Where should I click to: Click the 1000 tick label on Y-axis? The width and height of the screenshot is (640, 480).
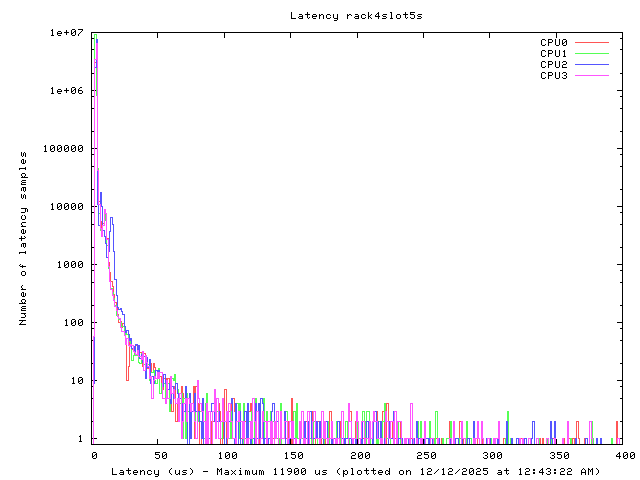[72, 265]
